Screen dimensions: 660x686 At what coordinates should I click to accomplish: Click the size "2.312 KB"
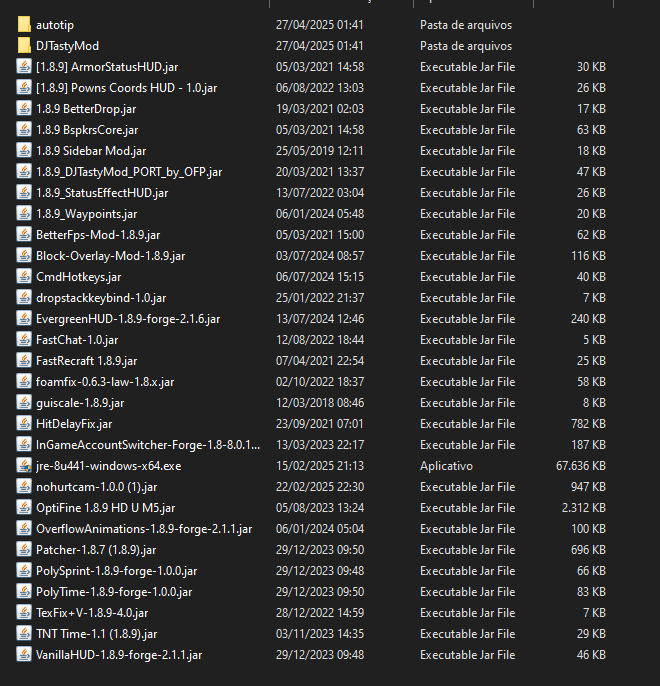pos(584,508)
